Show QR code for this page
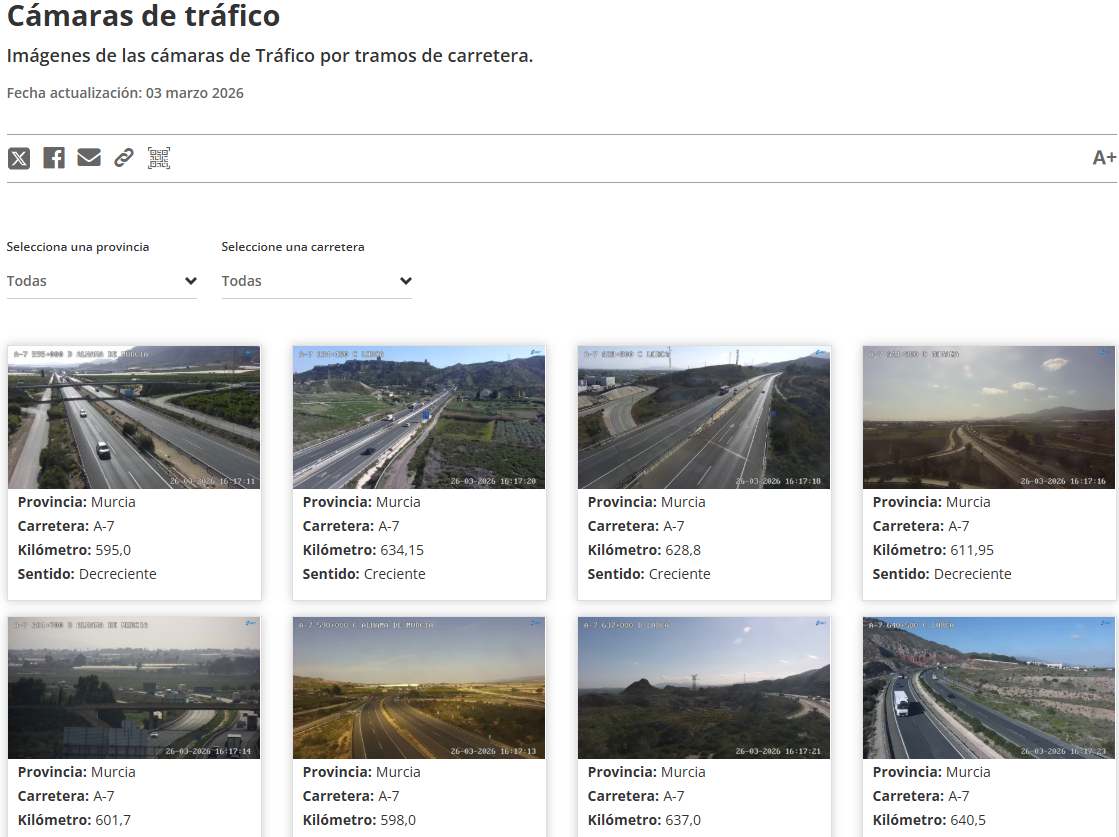 159,158
